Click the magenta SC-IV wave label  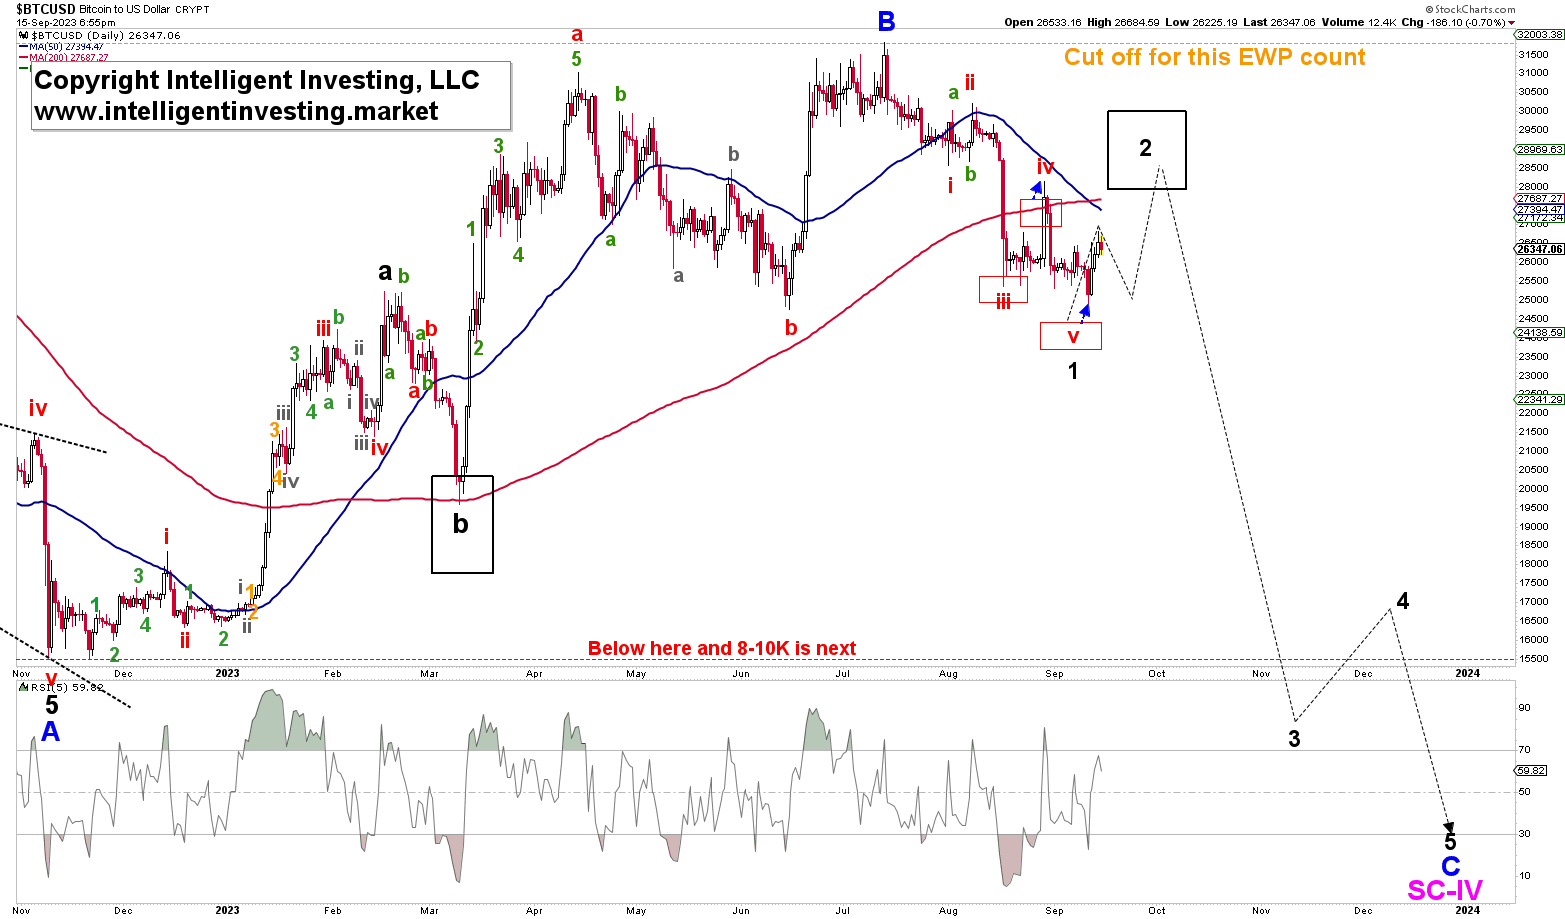click(x=1445, y=890)
